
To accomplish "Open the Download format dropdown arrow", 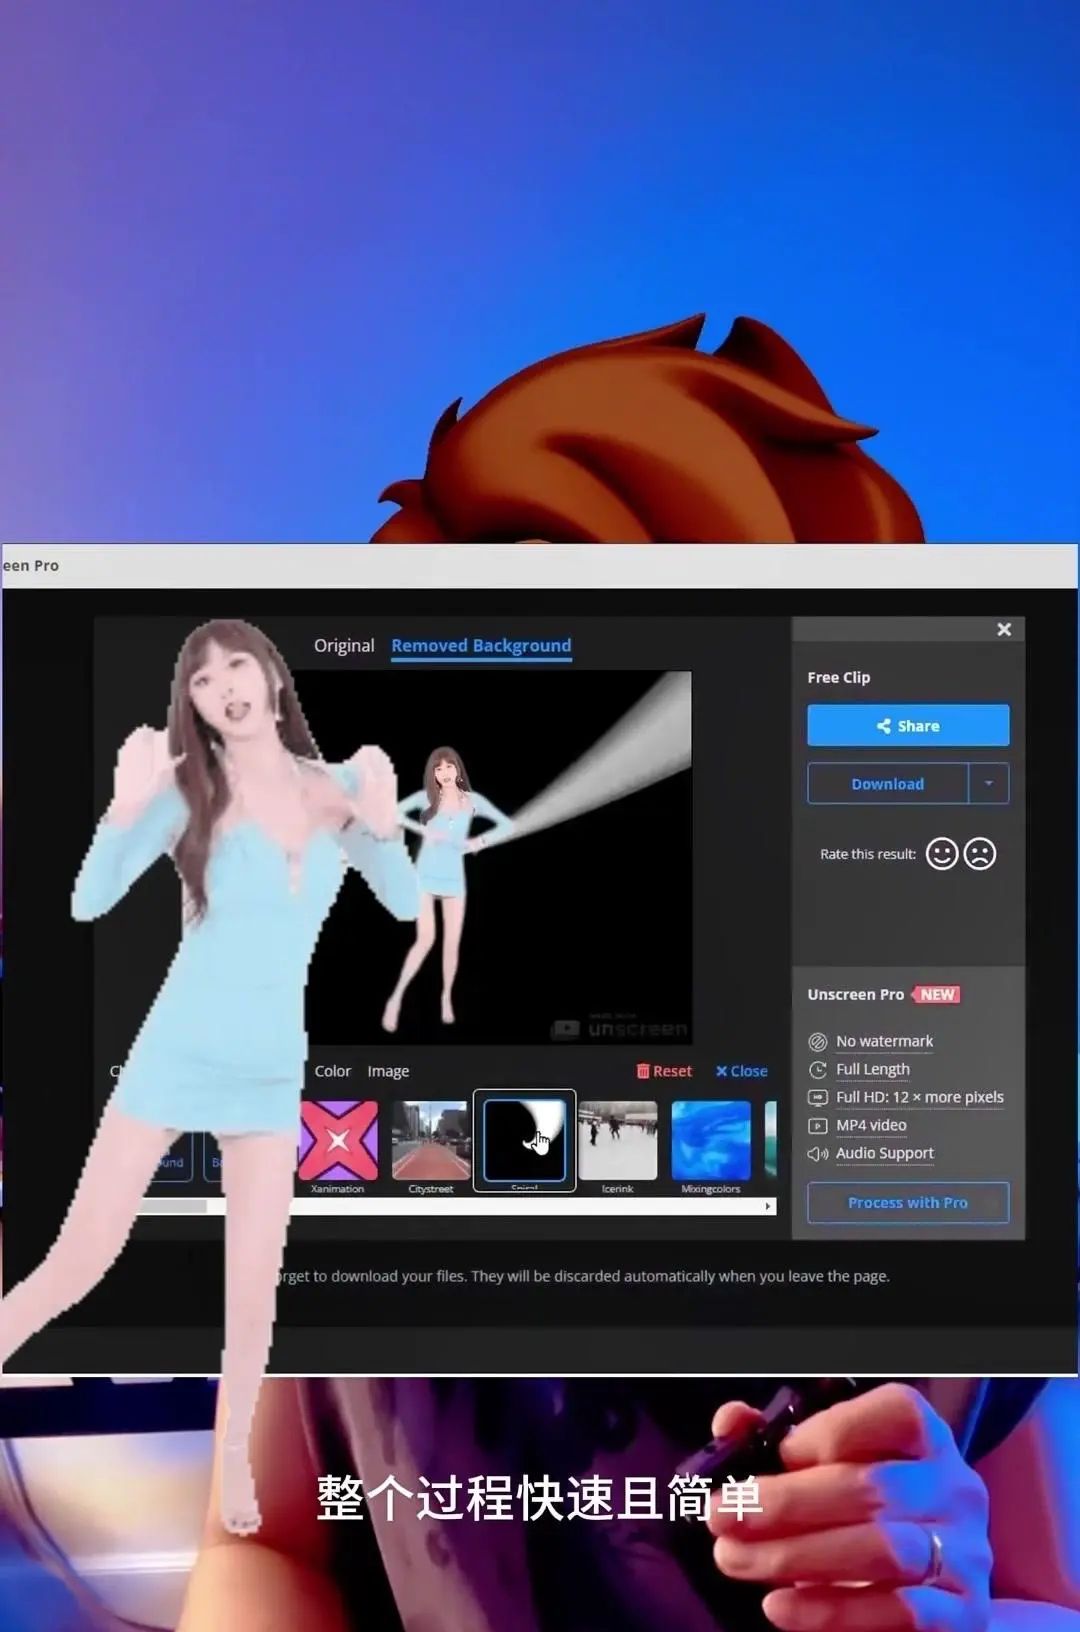I will (989, 784).
